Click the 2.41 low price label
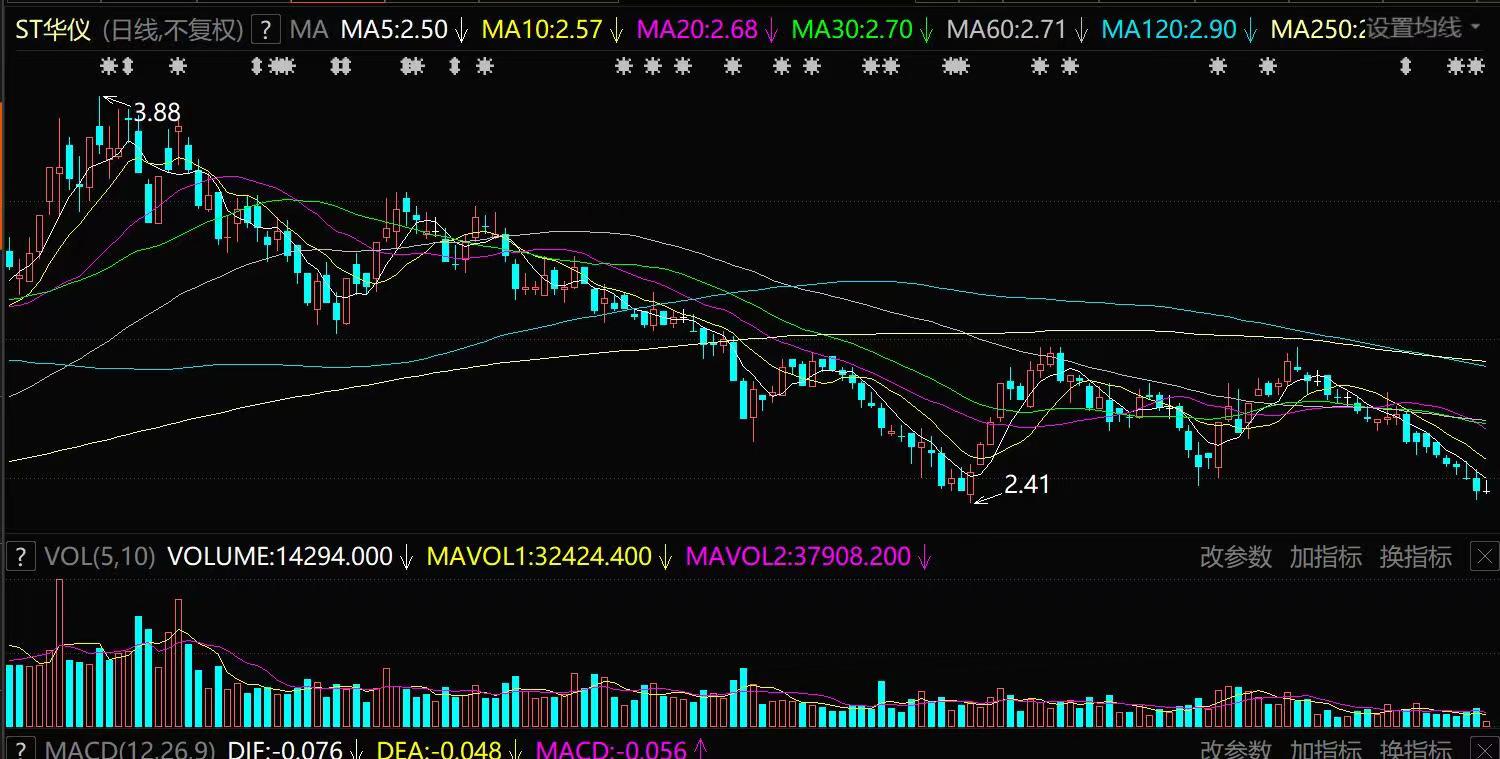Image resolution: width=1500 pixels, height=759 pixels. [1027, 485]
